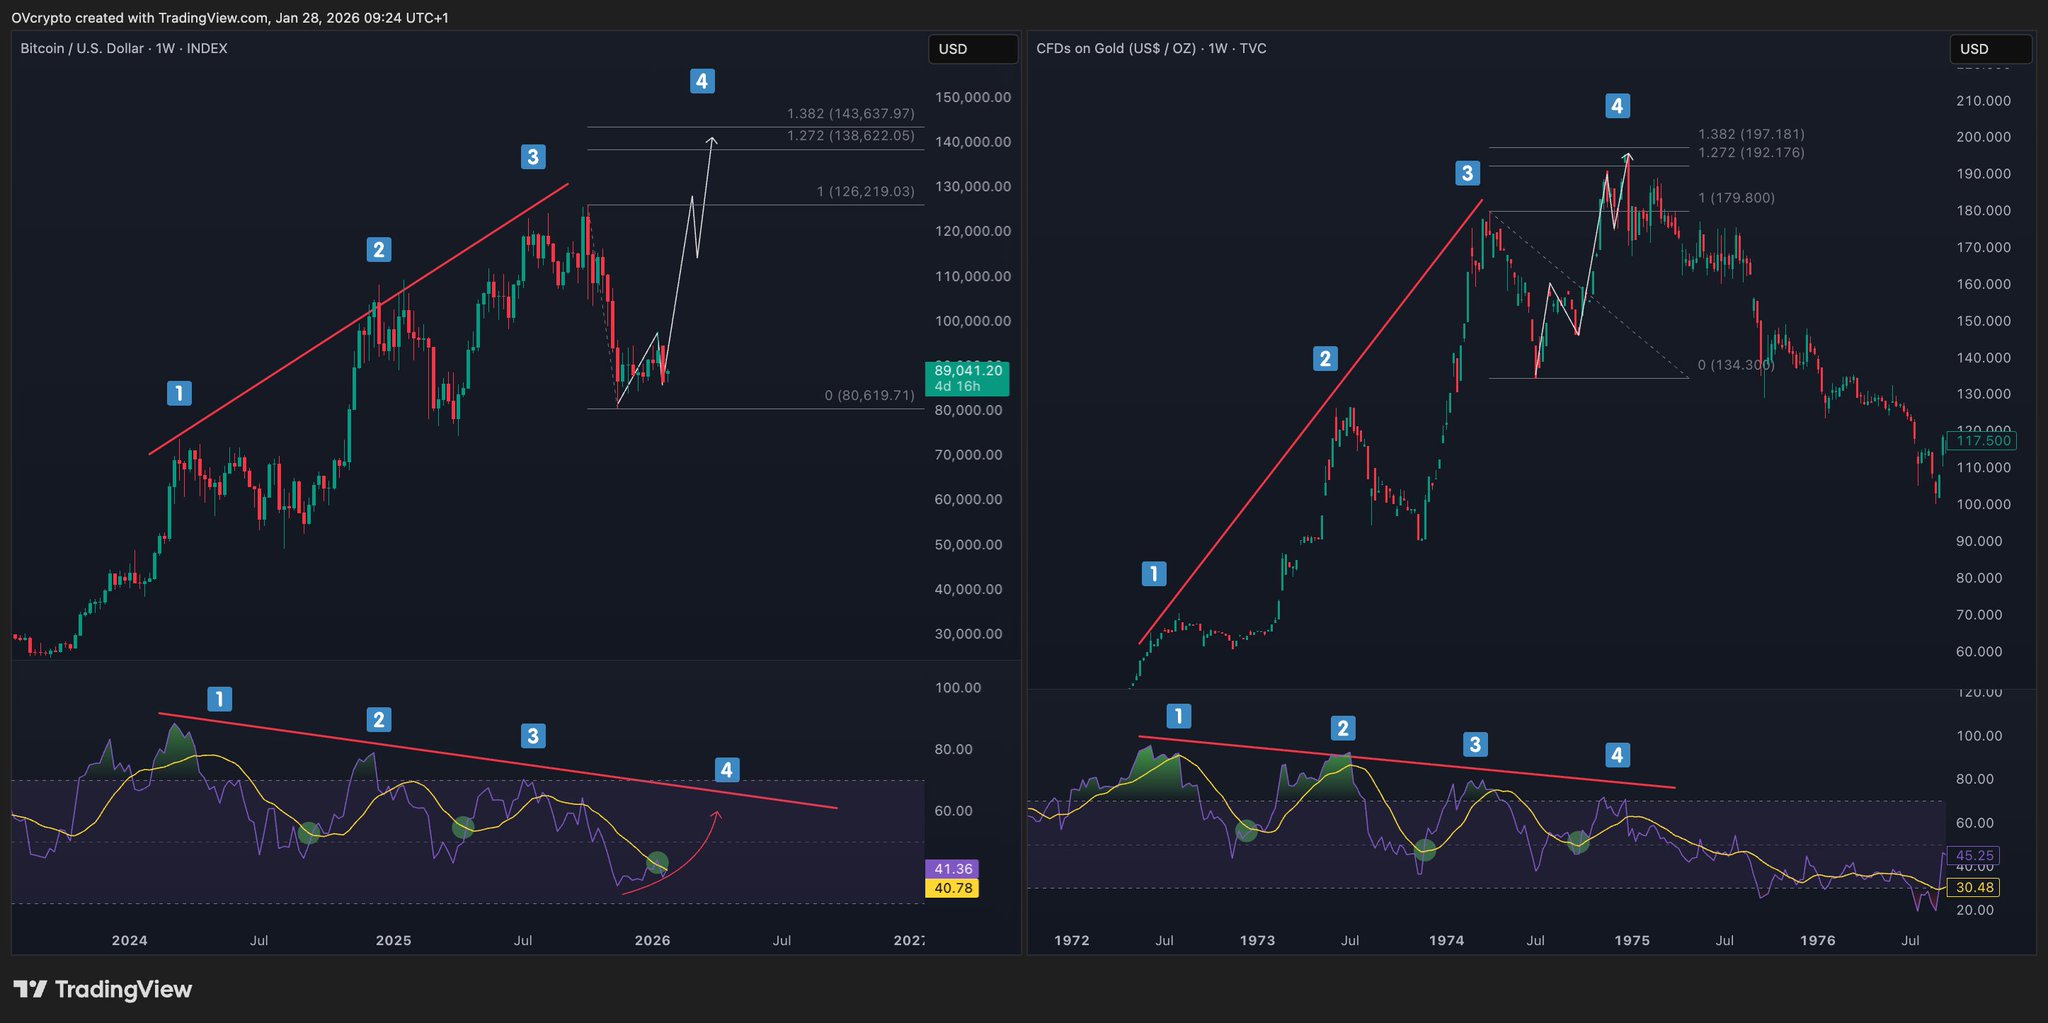Click marker 1 in the Bitcoin RSI pane
Viewport: 2048px width, 1023px height.
click(x=219, y=699)
